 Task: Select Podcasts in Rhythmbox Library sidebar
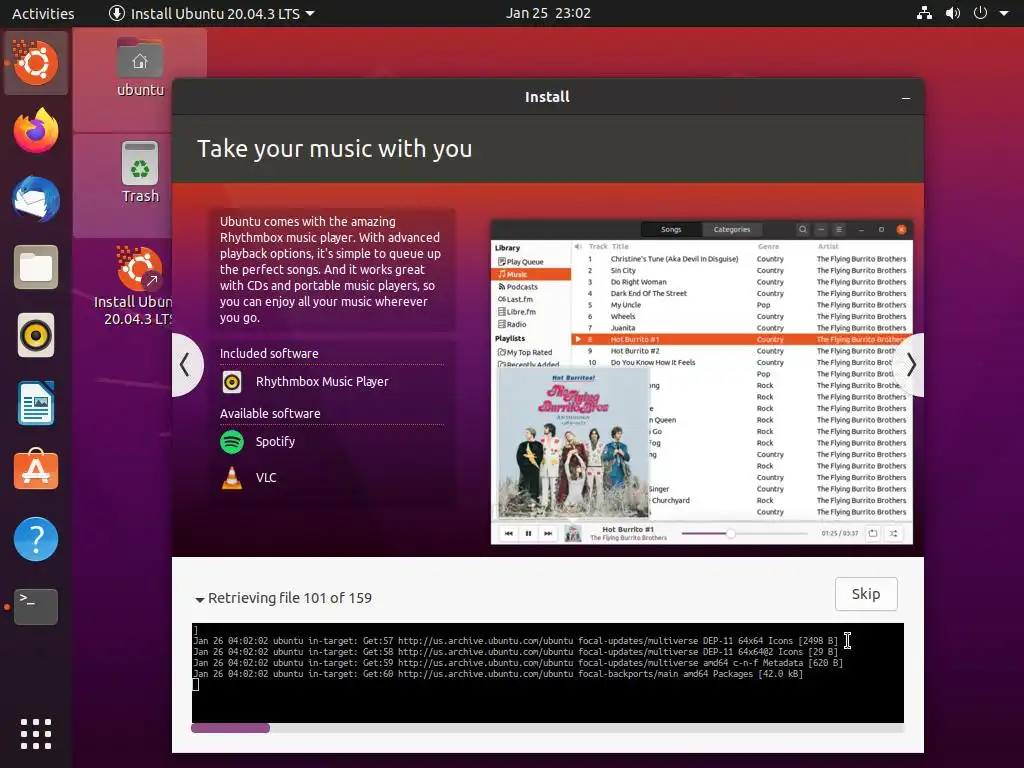point(518,287)
